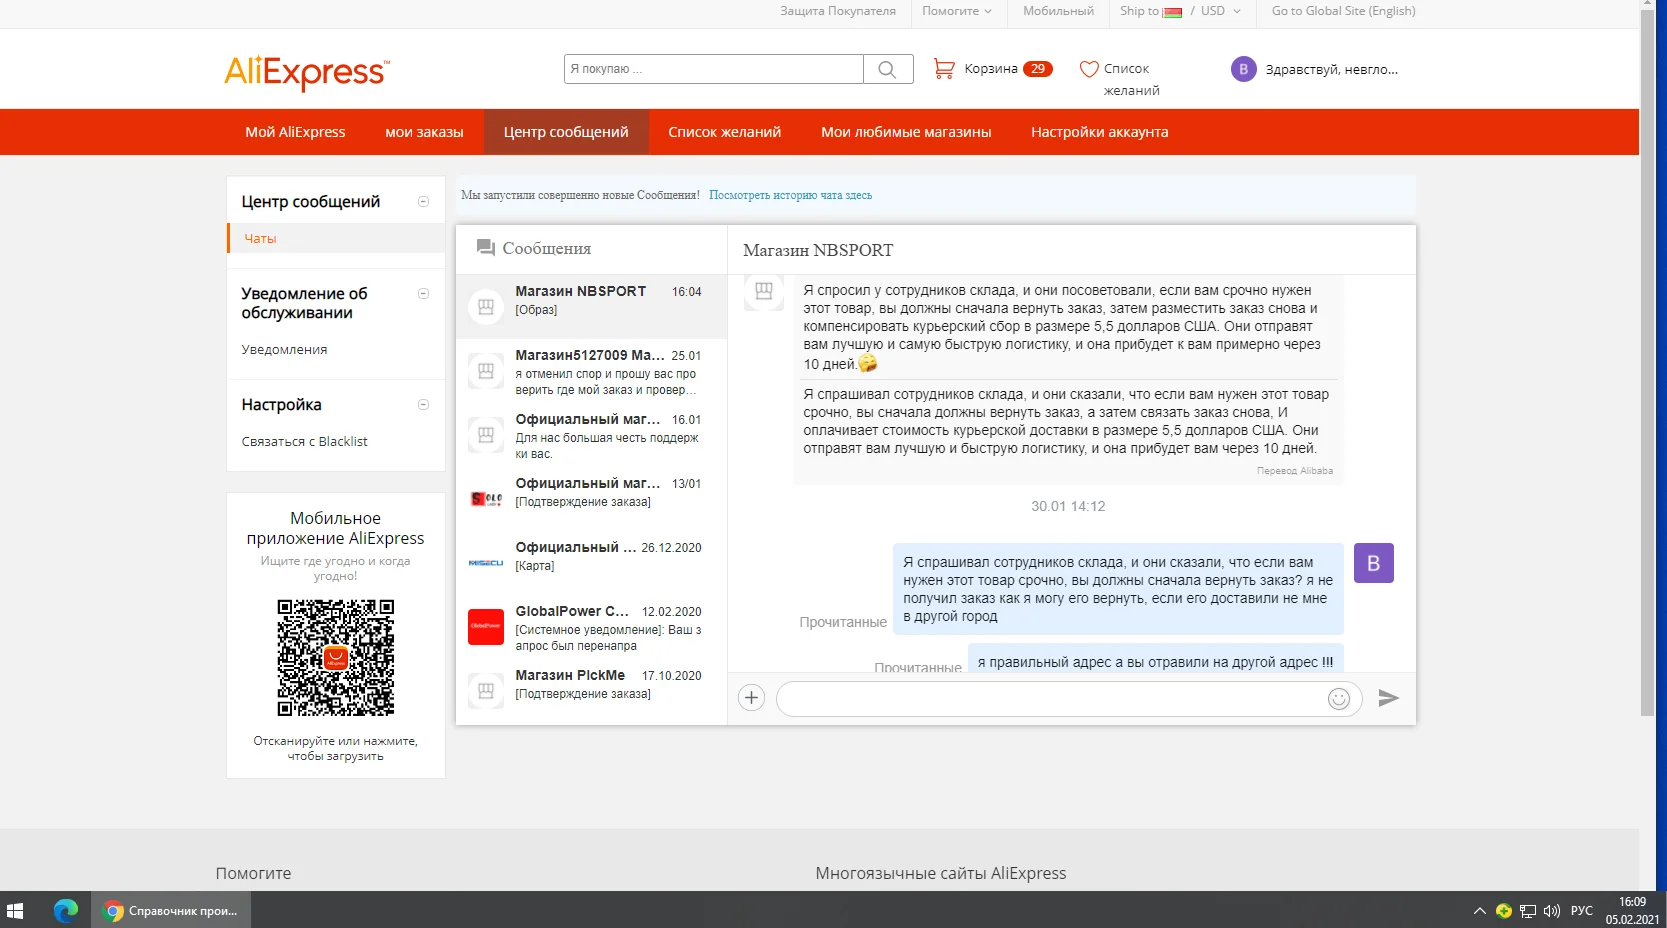Click the send message arrow icon
Screen dimensions: 1667x928
coord(1388,698)
